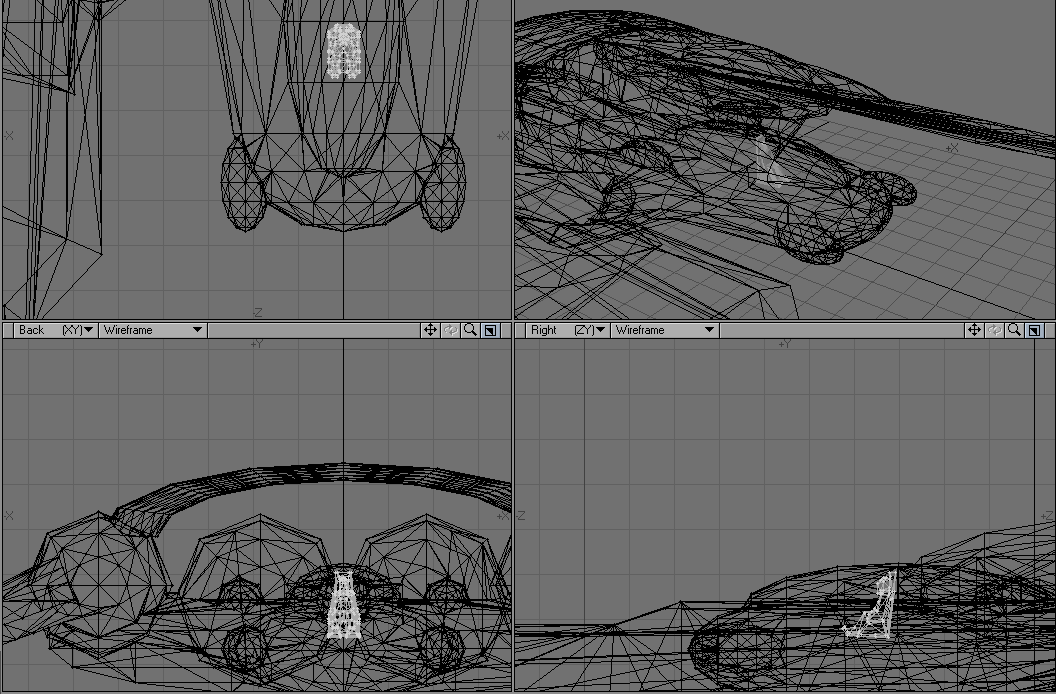Click the left oval wheel mesh in top-left viewport

(242, 185)
